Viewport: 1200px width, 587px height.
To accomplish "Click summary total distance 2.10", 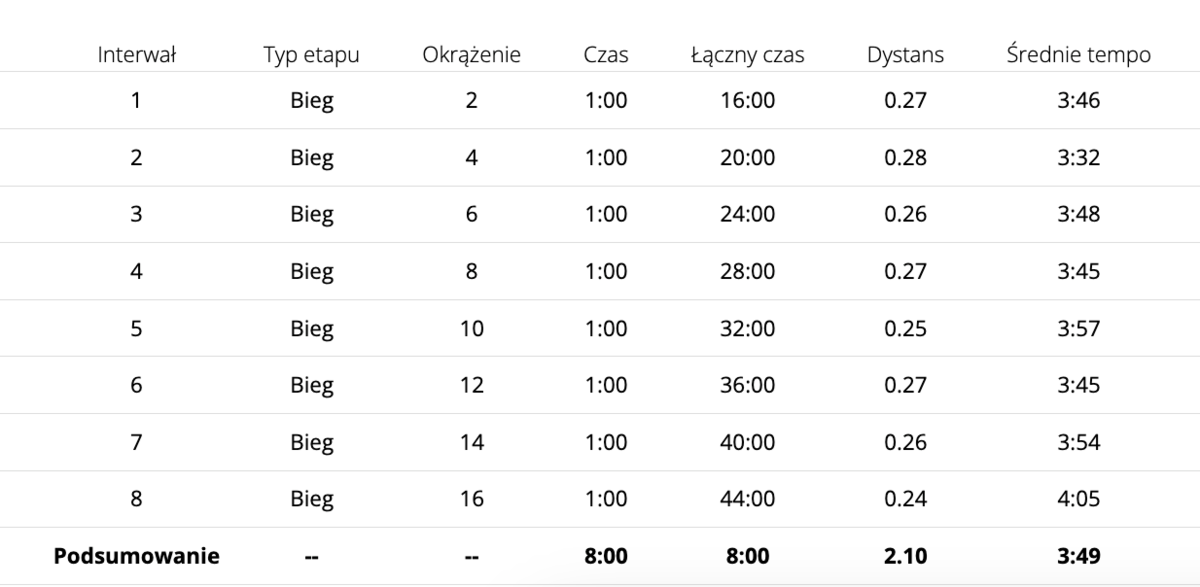I will [905, 556].
